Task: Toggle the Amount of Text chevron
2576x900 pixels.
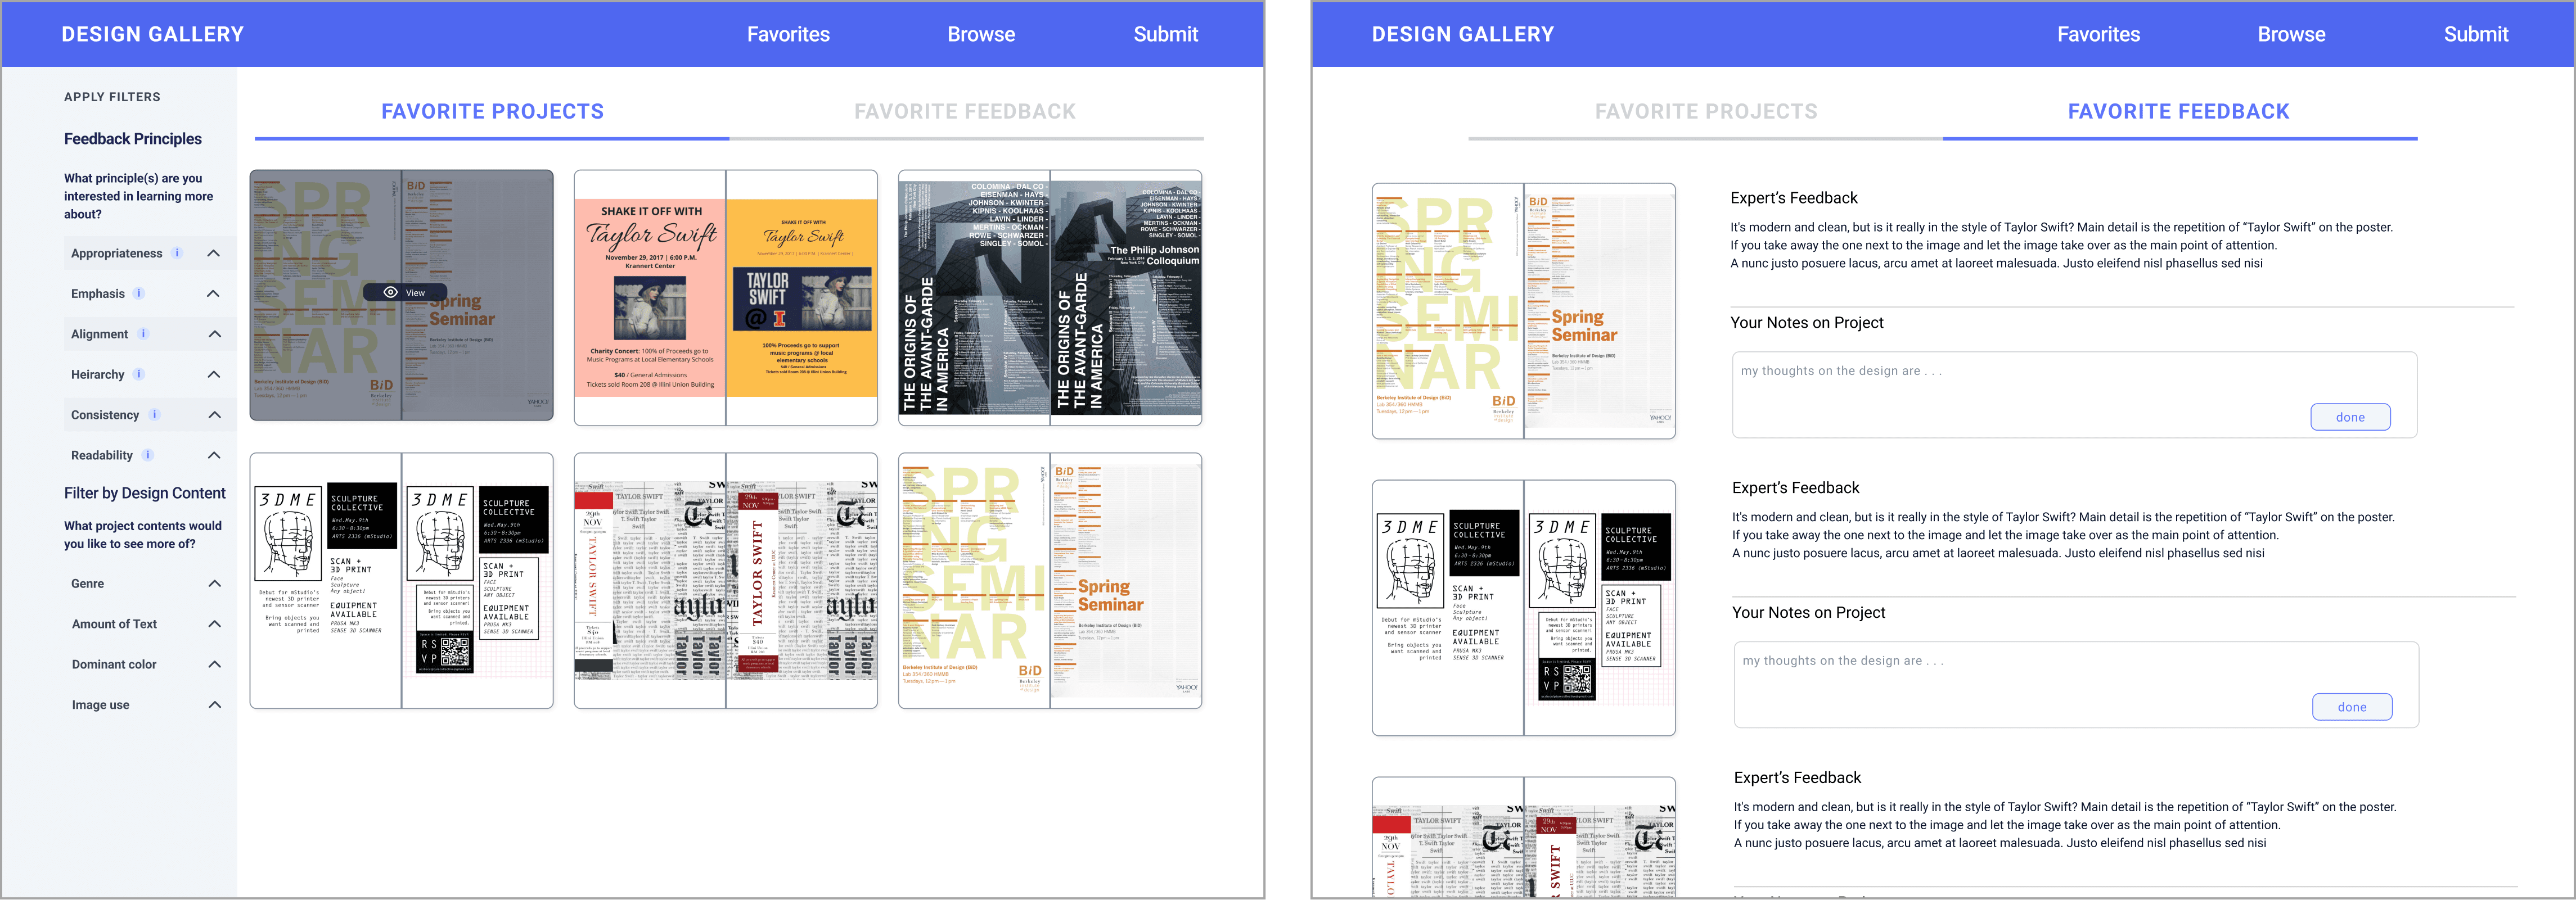Action: click(x=214, y=624)
